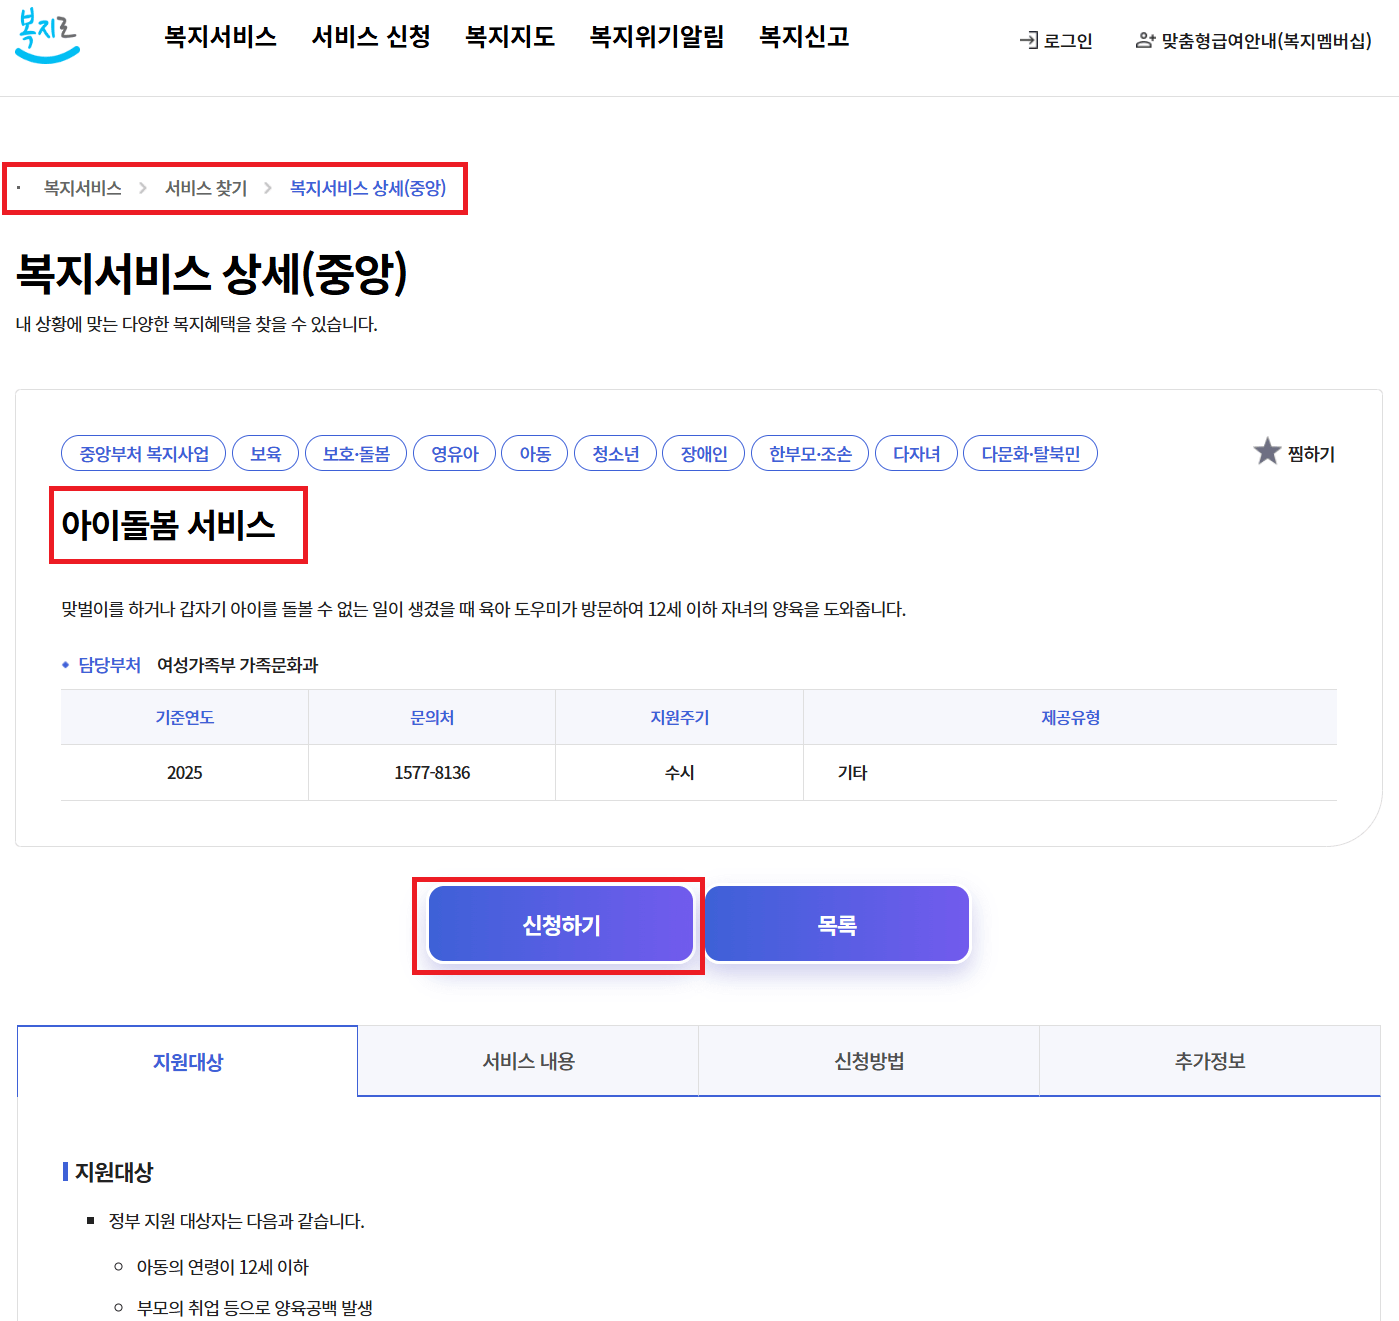
Task: Select the 추가정보 tab
Action: coord(1210,1062)
